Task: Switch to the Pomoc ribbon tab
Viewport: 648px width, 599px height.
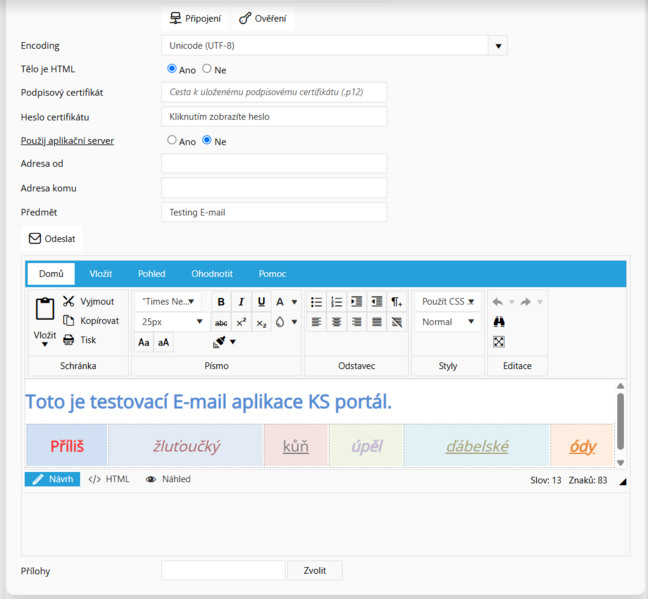Action: [272, 274]
